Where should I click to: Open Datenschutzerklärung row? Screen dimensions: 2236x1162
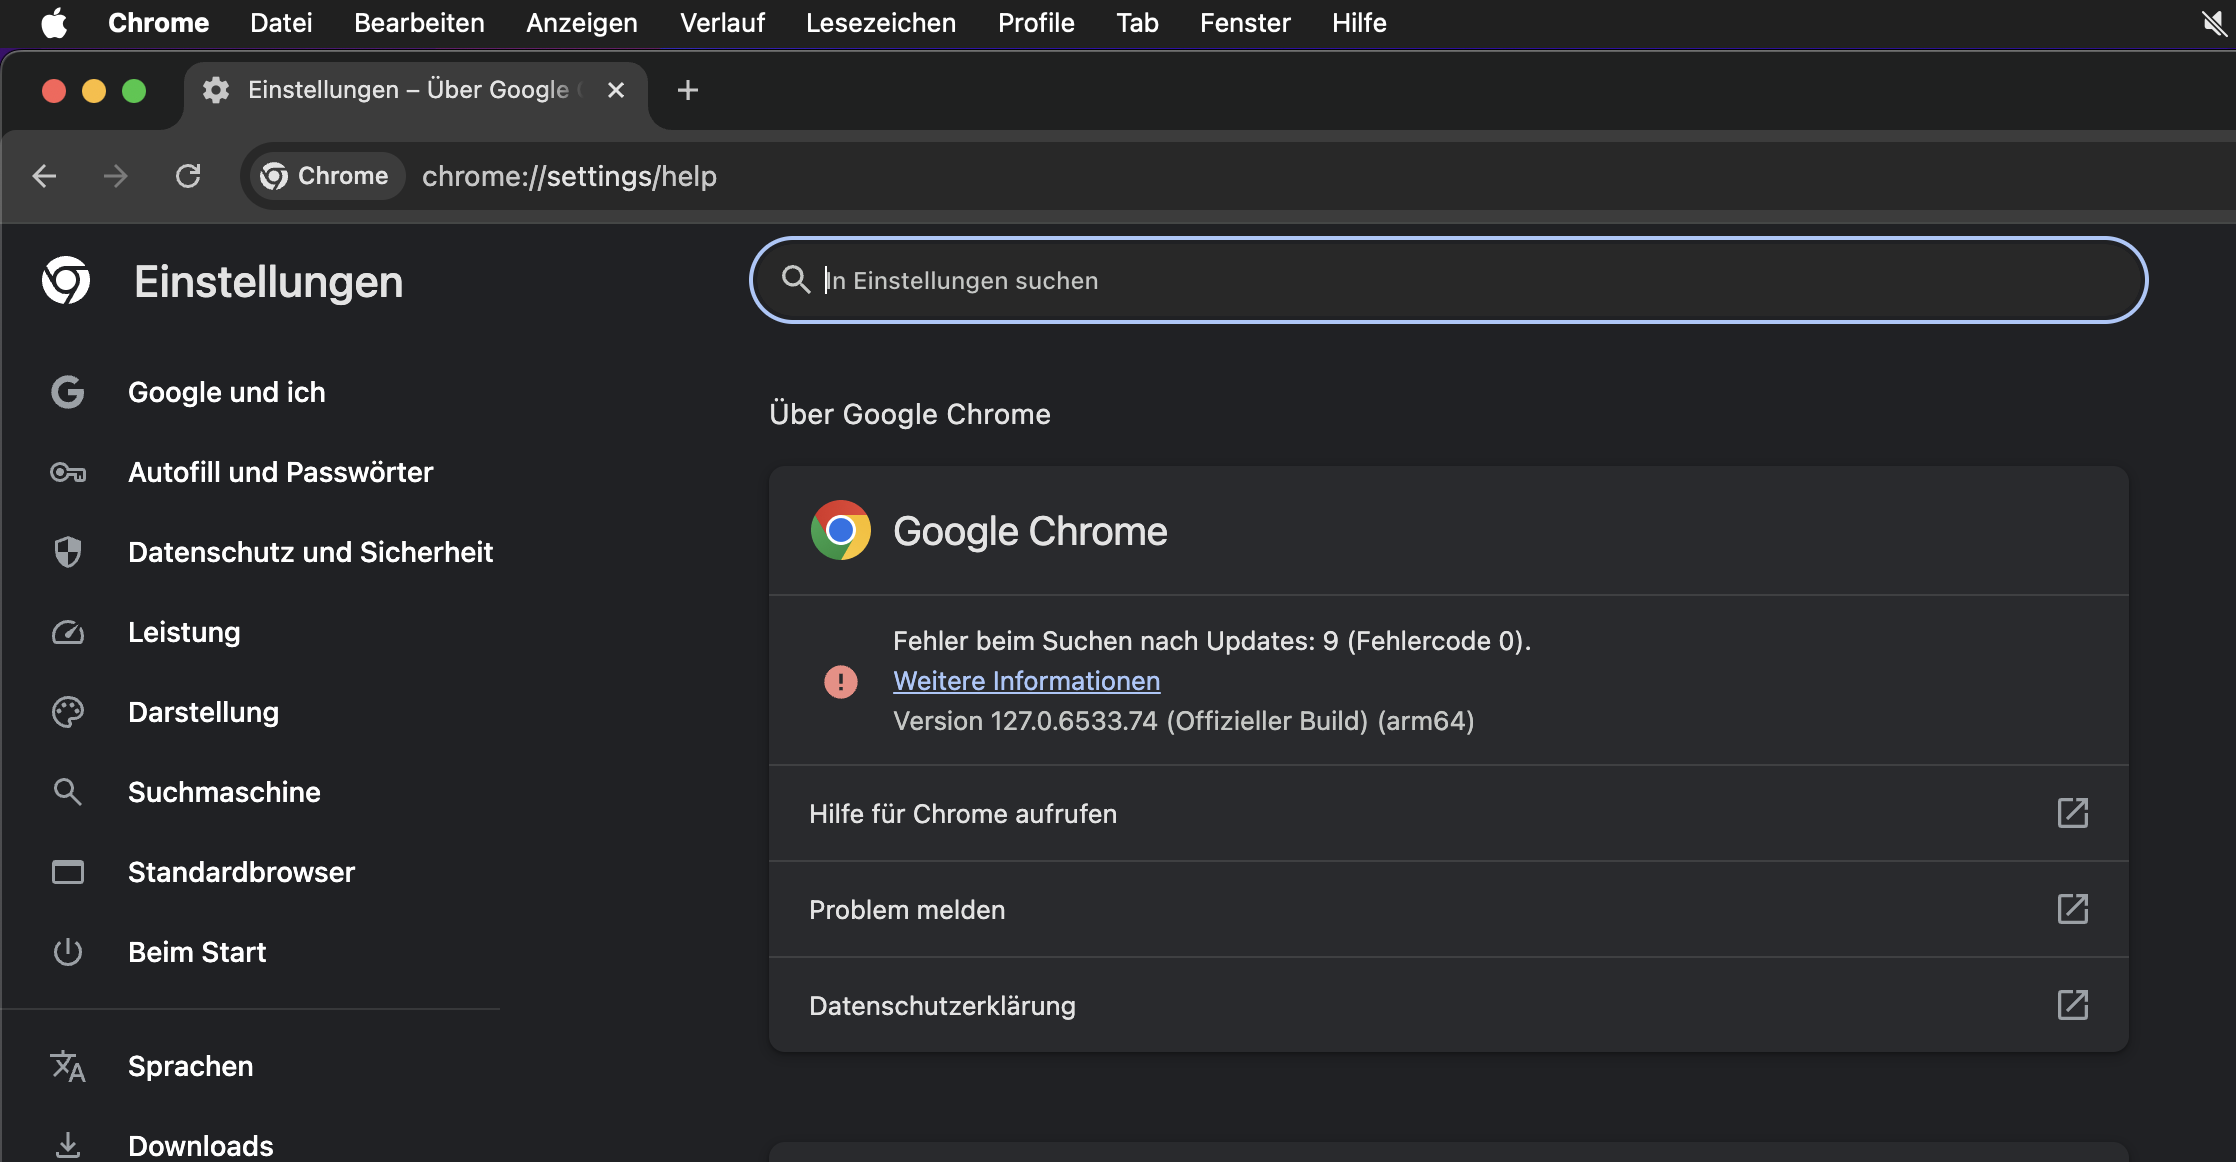[942, 1005]
